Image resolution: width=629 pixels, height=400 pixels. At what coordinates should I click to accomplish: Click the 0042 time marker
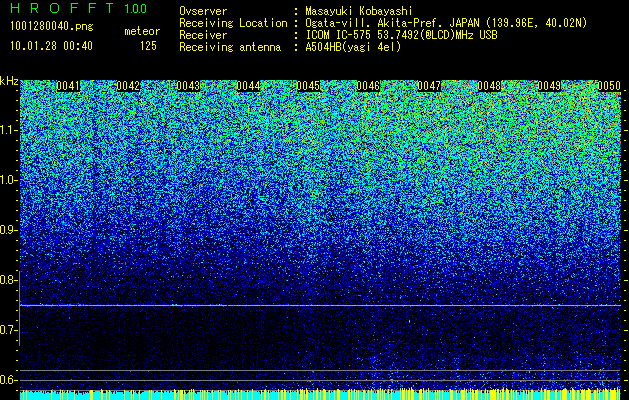[128, 86]
